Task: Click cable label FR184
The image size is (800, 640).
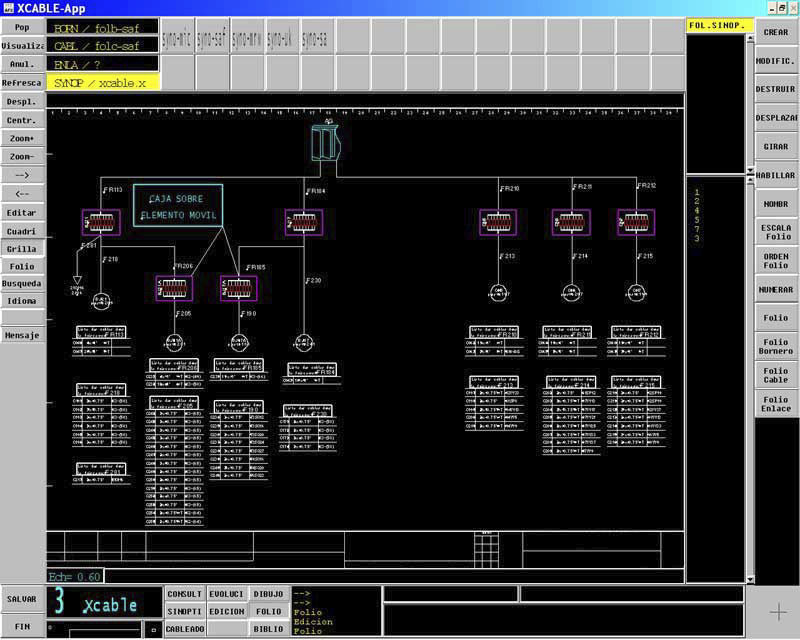Action: pos(316,191)
